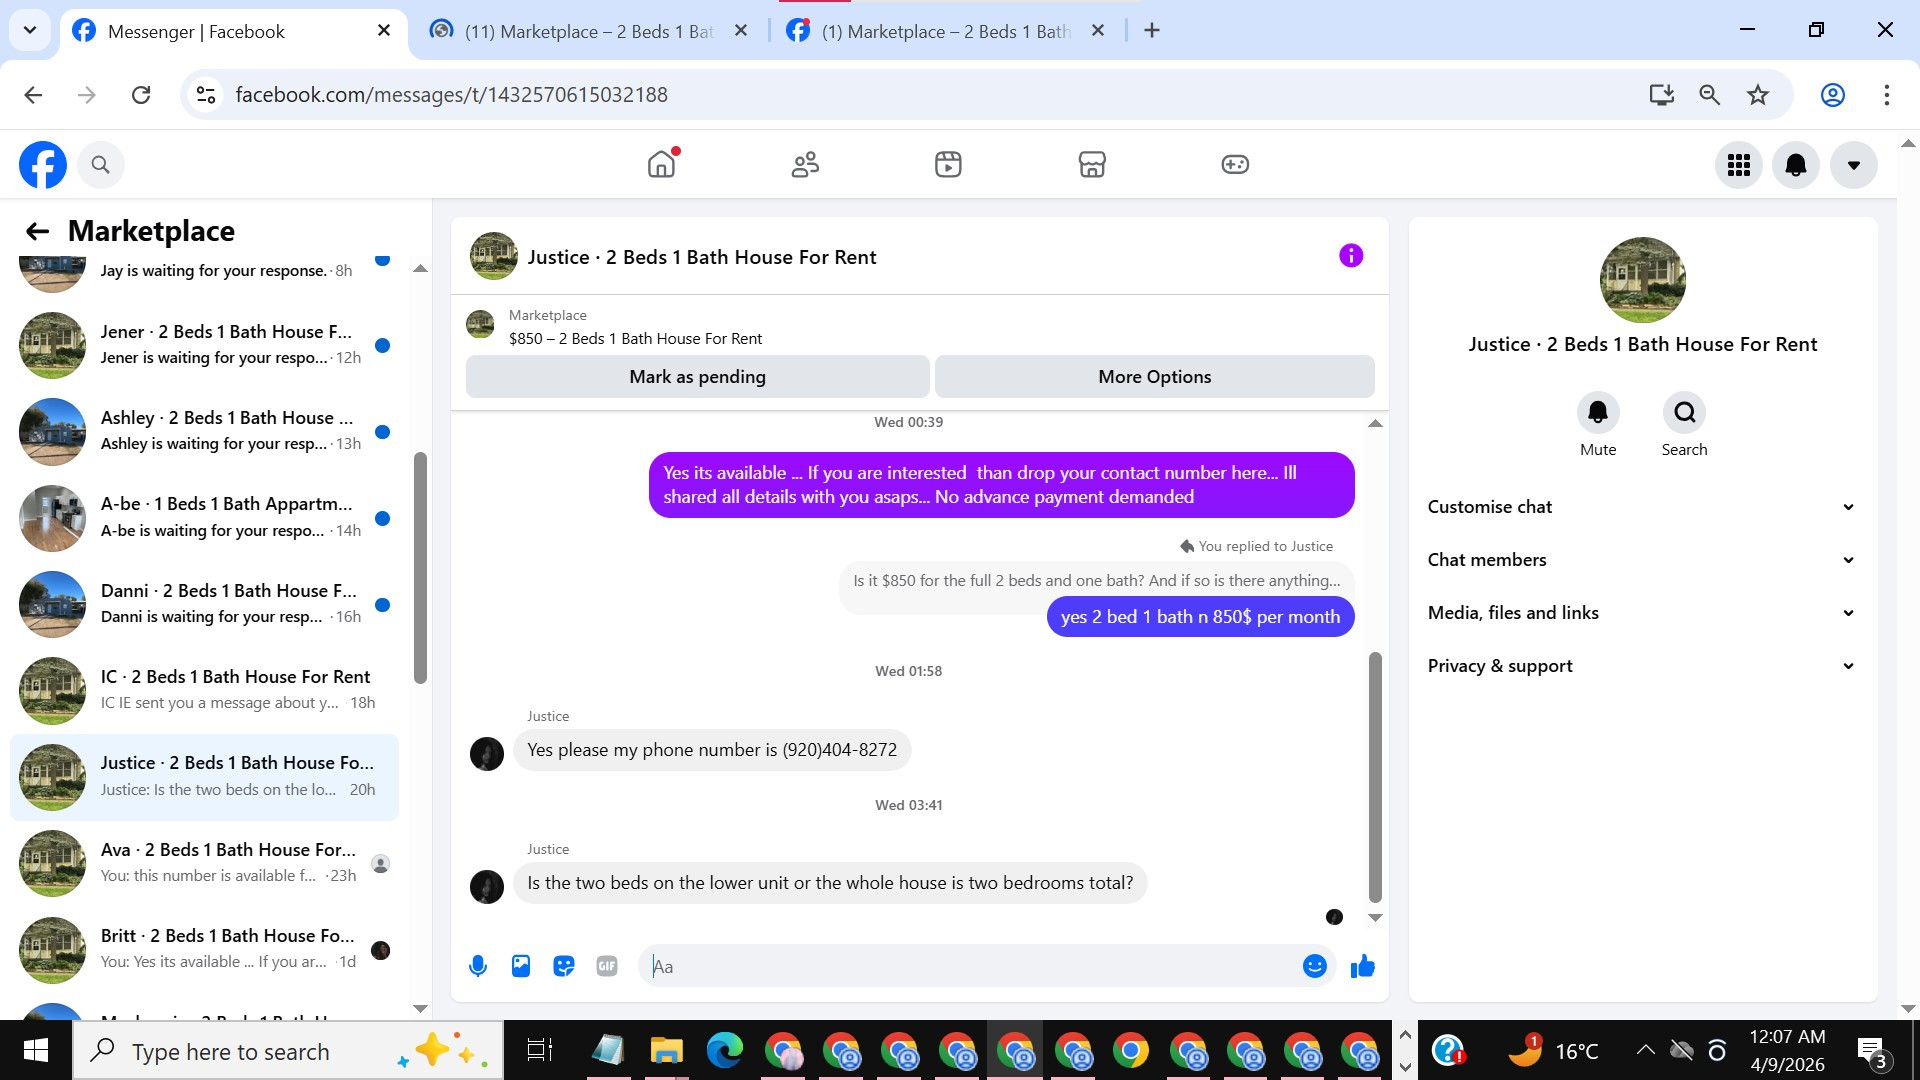Expand Media, files and links section
Image resolution: width=1920 pixels, height=1080 pixels.
tap(1641, 613)
